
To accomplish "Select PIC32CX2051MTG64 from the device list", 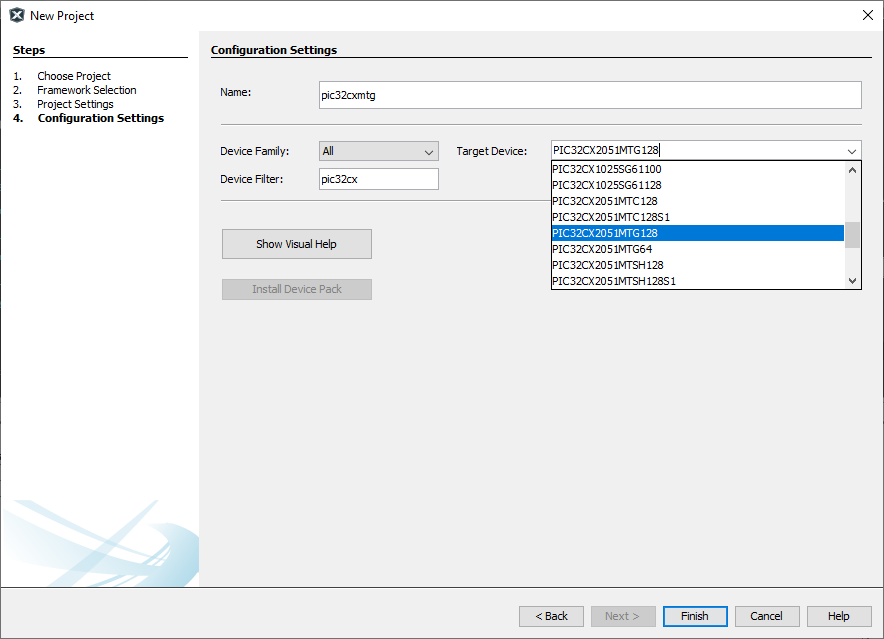I will 697,249.
